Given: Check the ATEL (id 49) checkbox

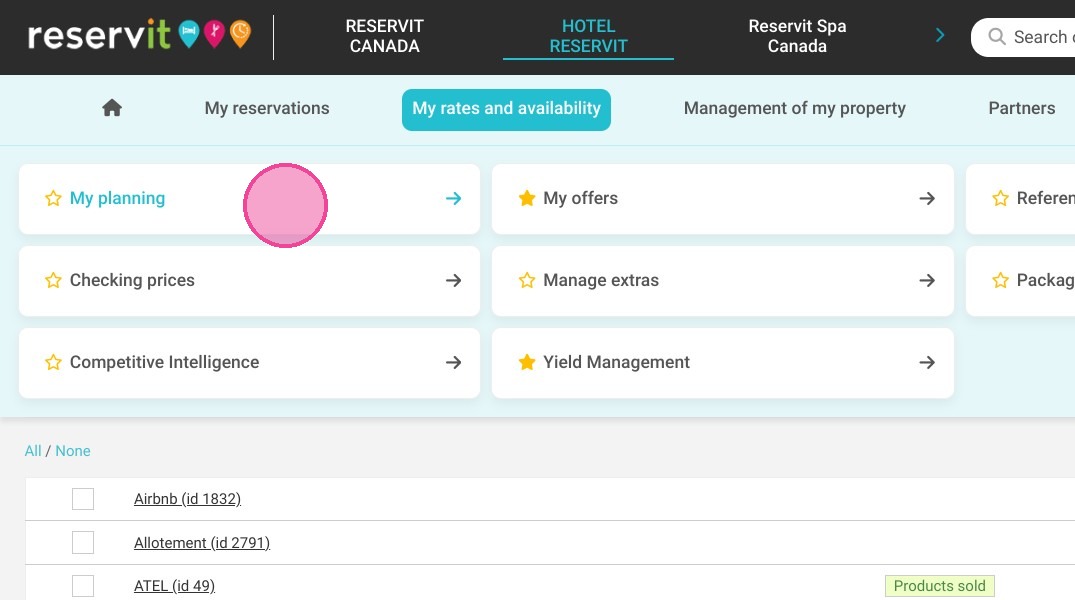Looking at the screenshot, I should tap(83, 586).
